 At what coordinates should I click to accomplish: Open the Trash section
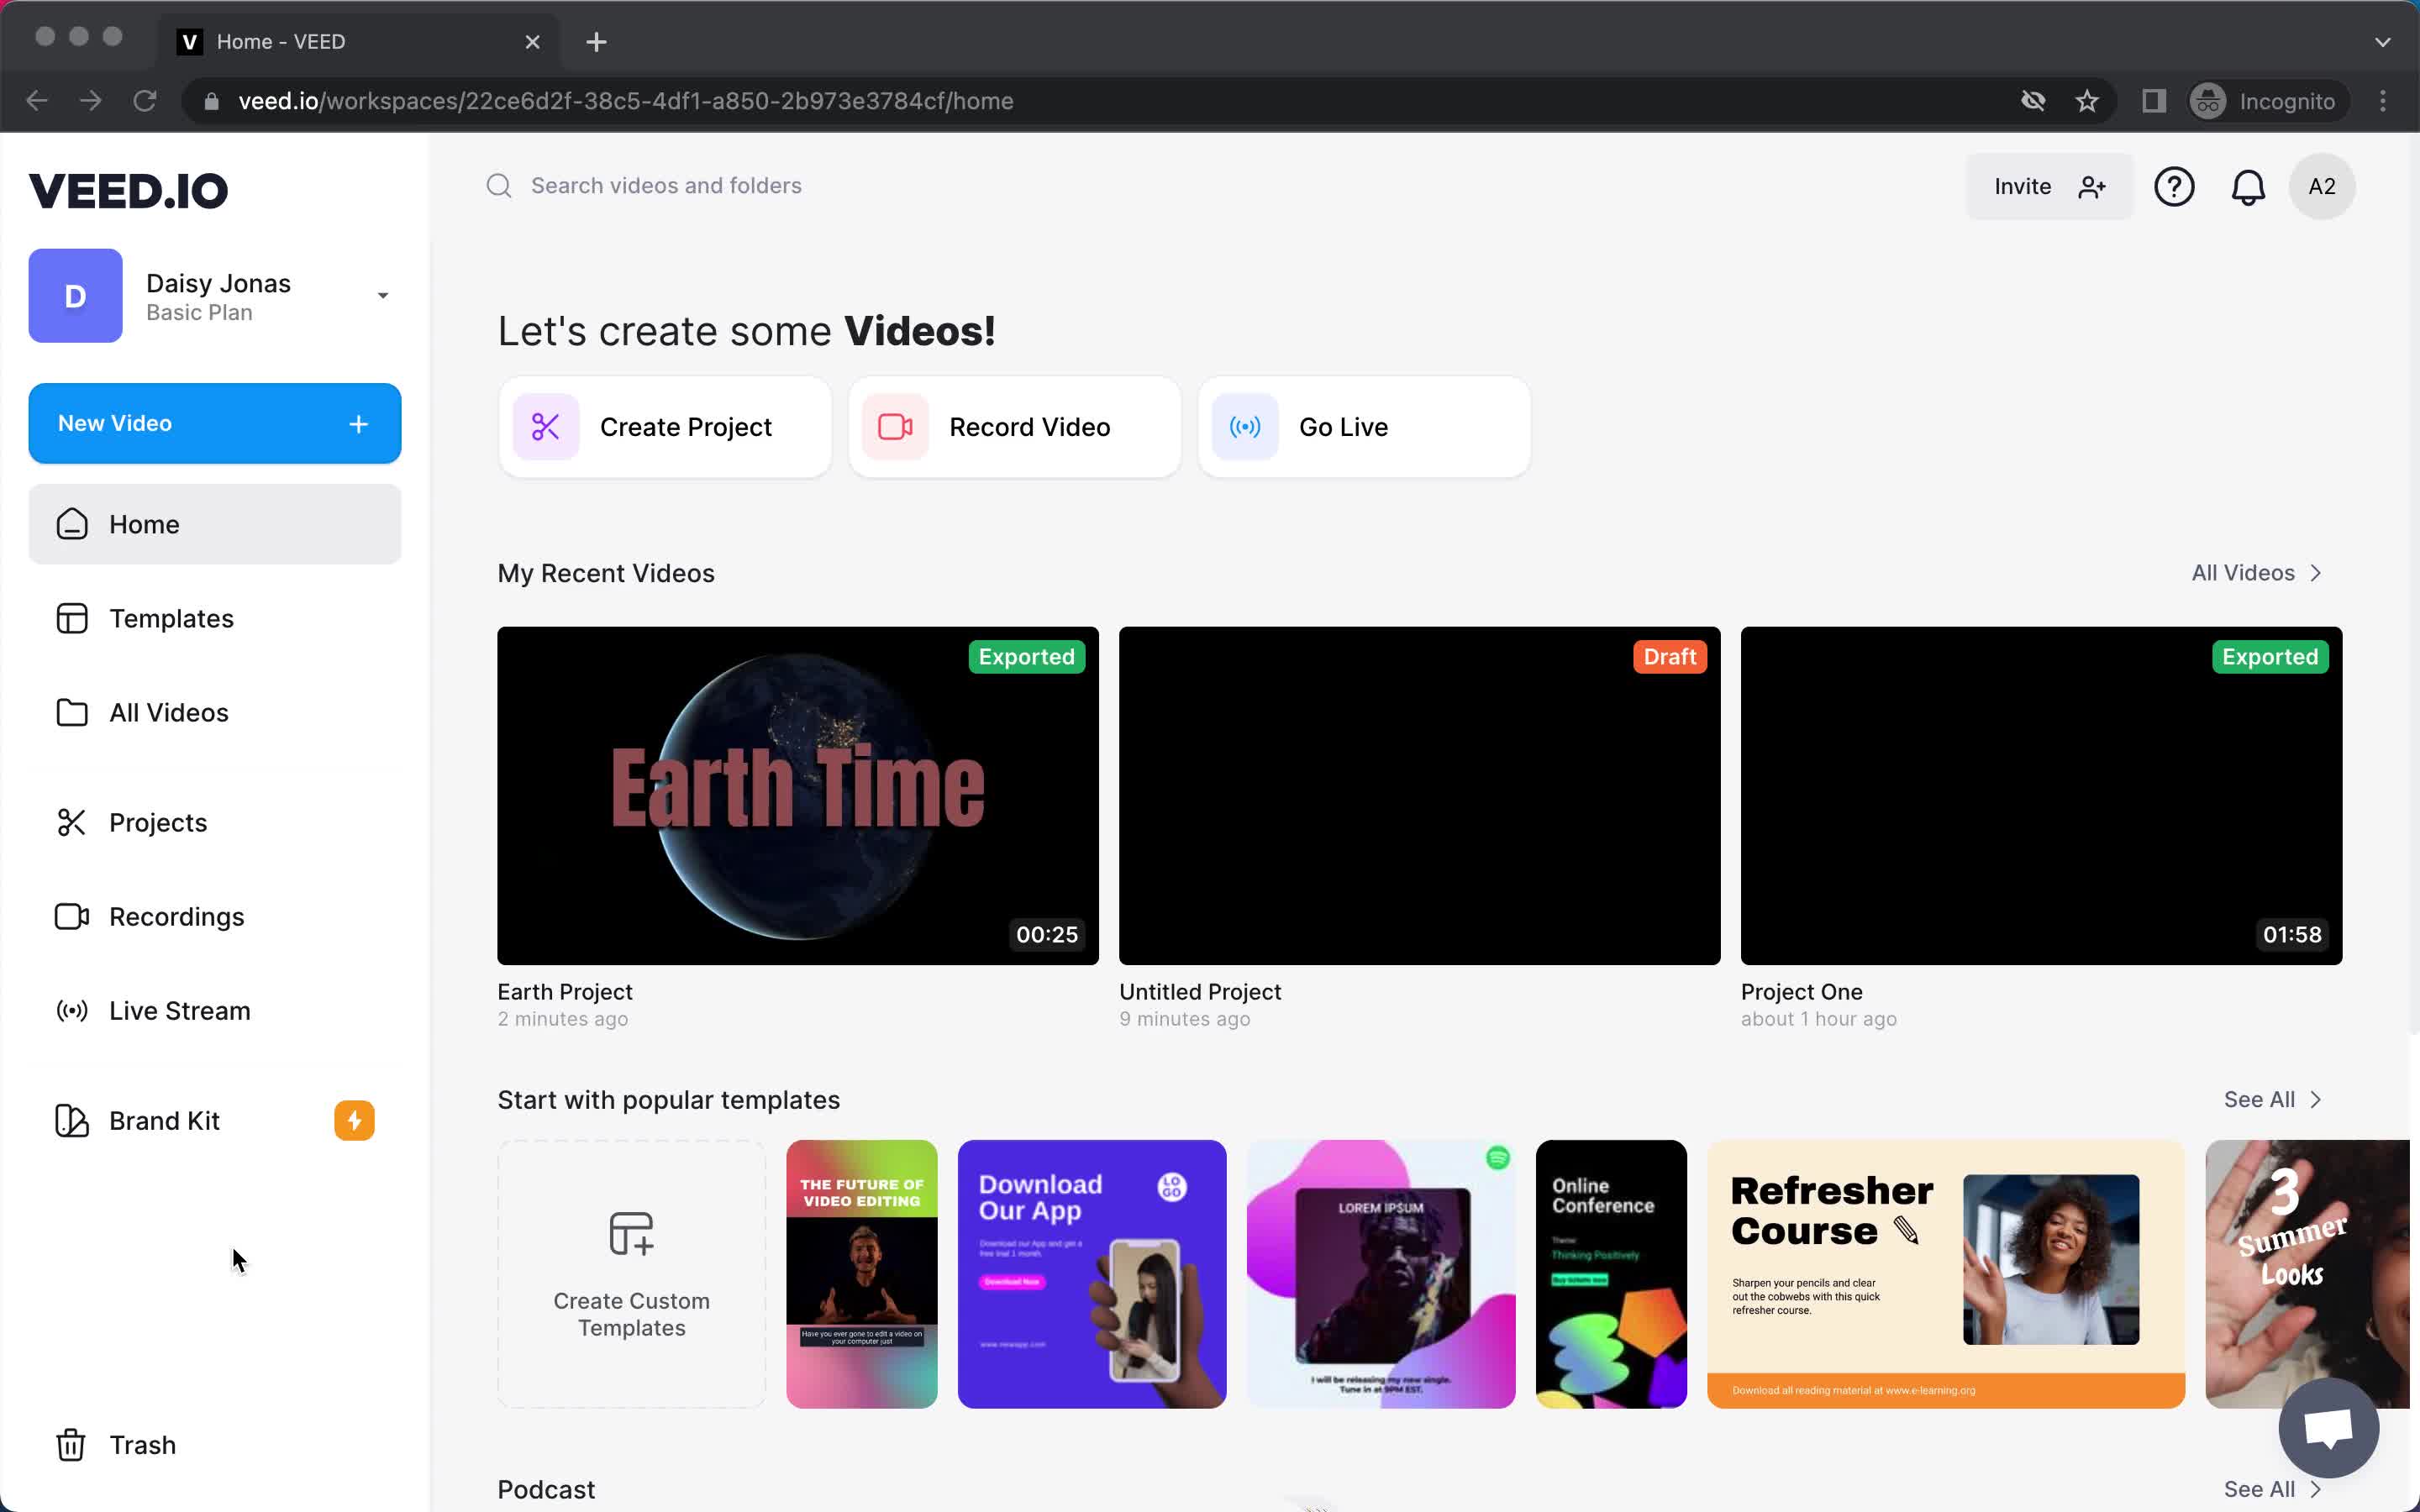(141, 1444)
